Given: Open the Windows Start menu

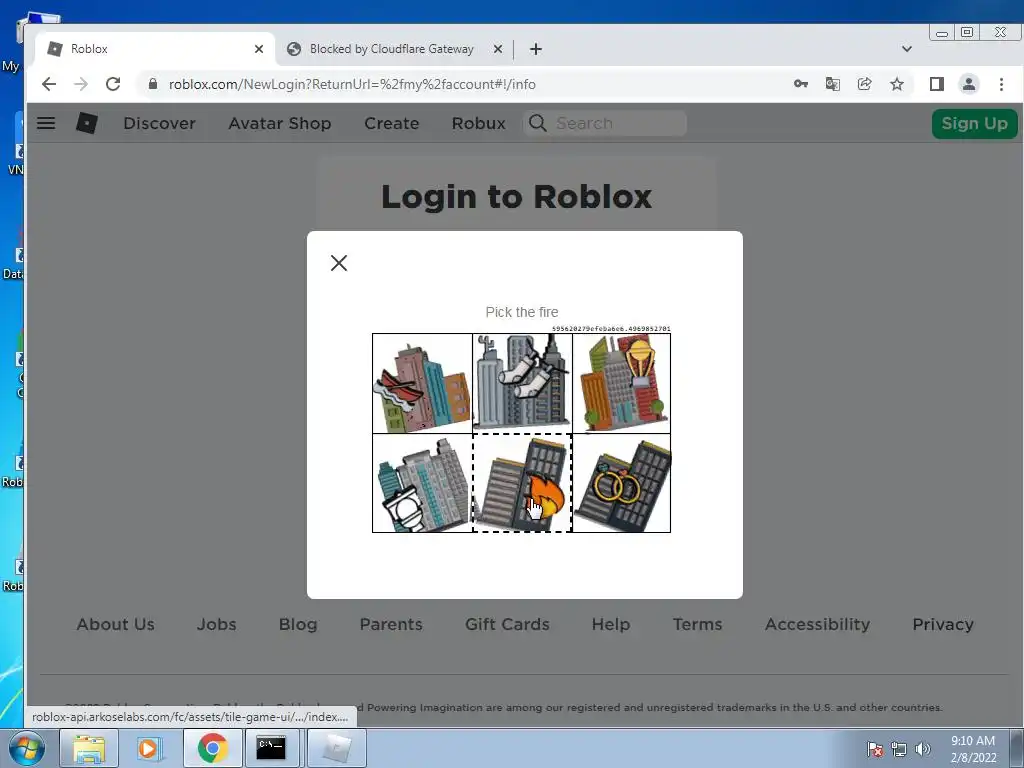Looking at the screenshot, I should coord(27,748).
